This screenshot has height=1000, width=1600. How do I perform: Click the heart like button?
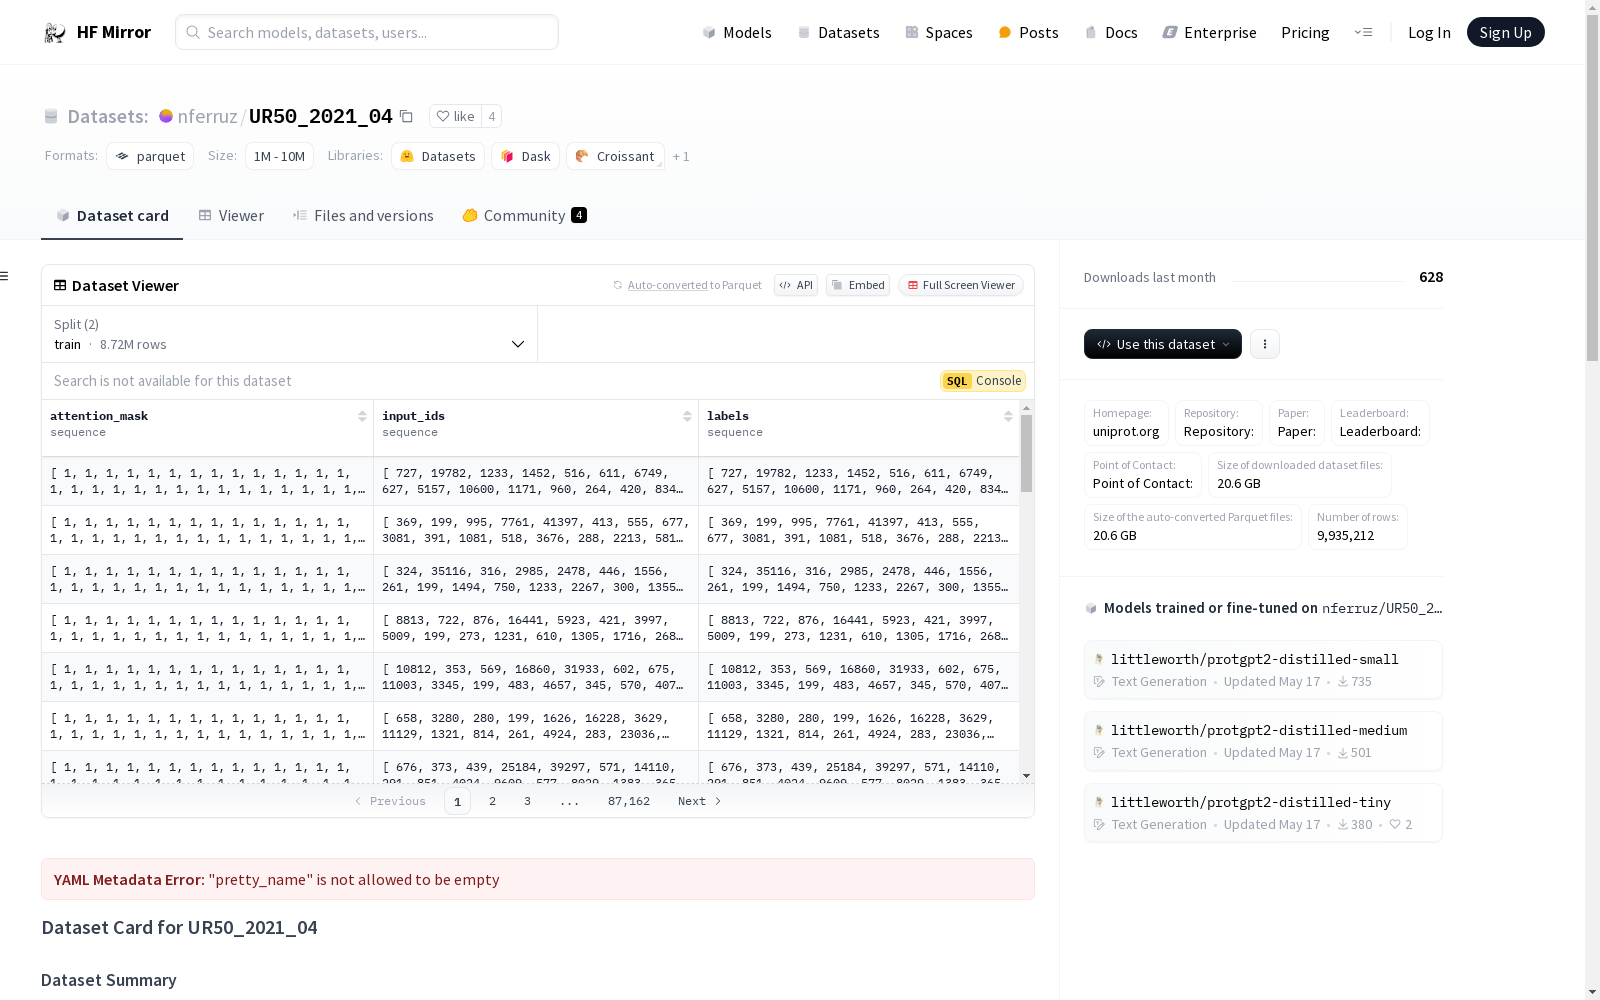455,116
